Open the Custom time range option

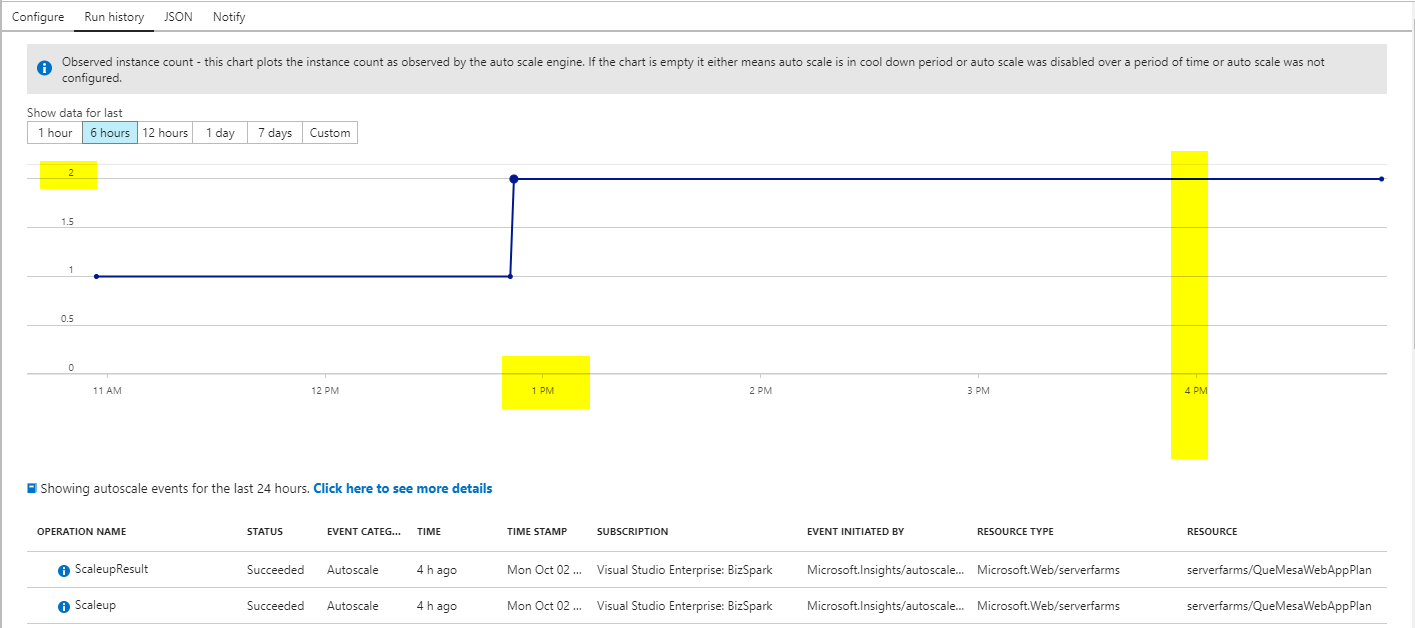[x=329, y=132]
